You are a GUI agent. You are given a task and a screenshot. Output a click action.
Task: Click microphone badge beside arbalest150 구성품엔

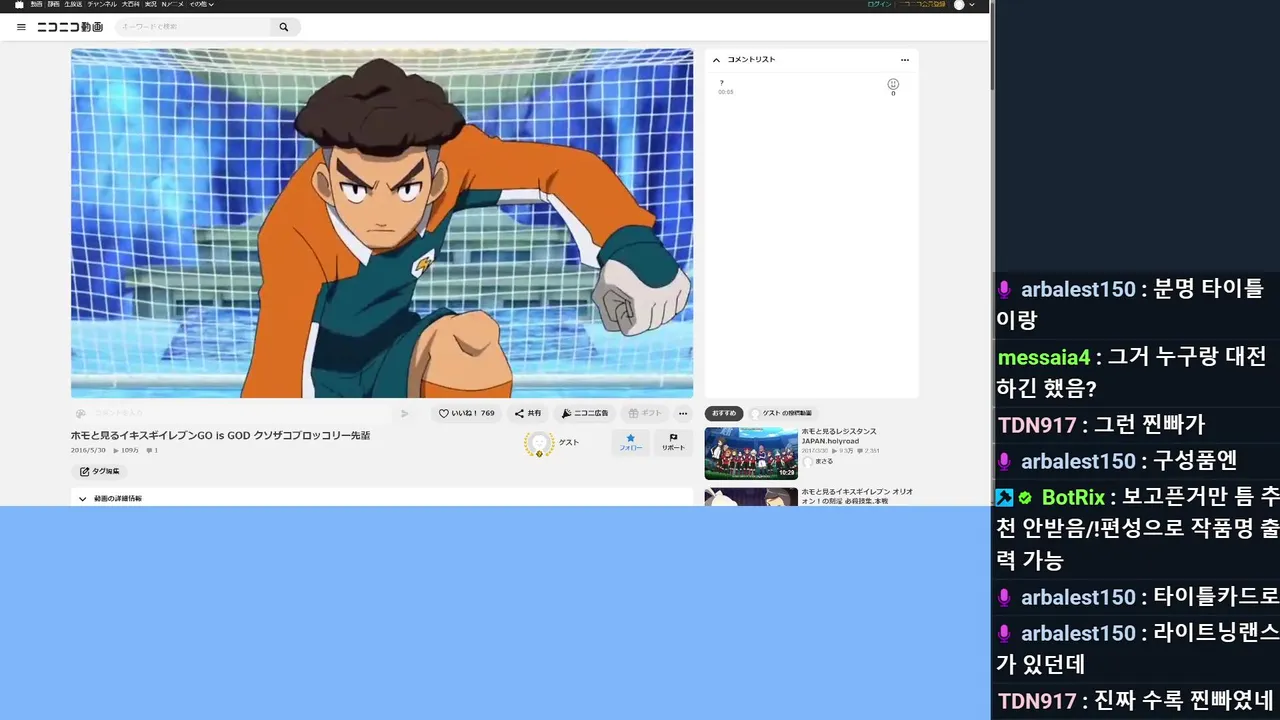[1005, 461]
